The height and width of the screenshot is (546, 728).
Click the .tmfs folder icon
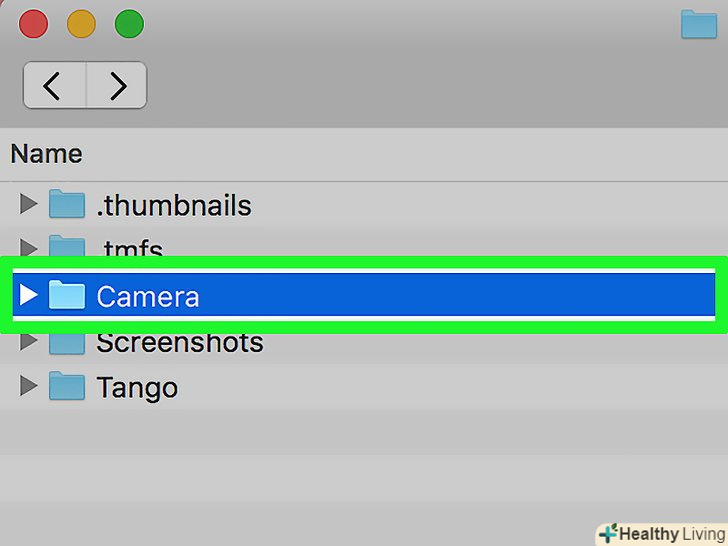pyautogui.click(x=67, y=246)
